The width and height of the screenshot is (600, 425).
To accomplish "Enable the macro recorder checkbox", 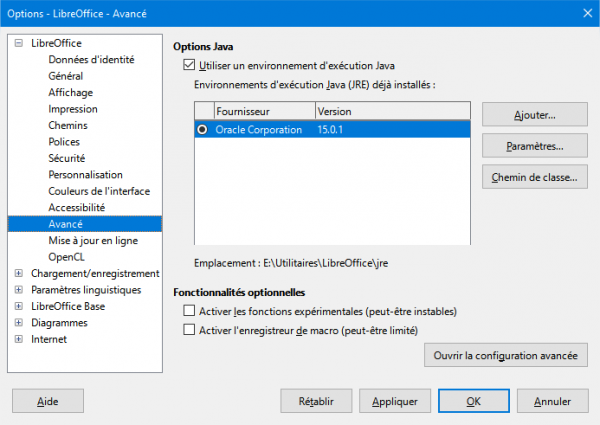I will [190, 330].
